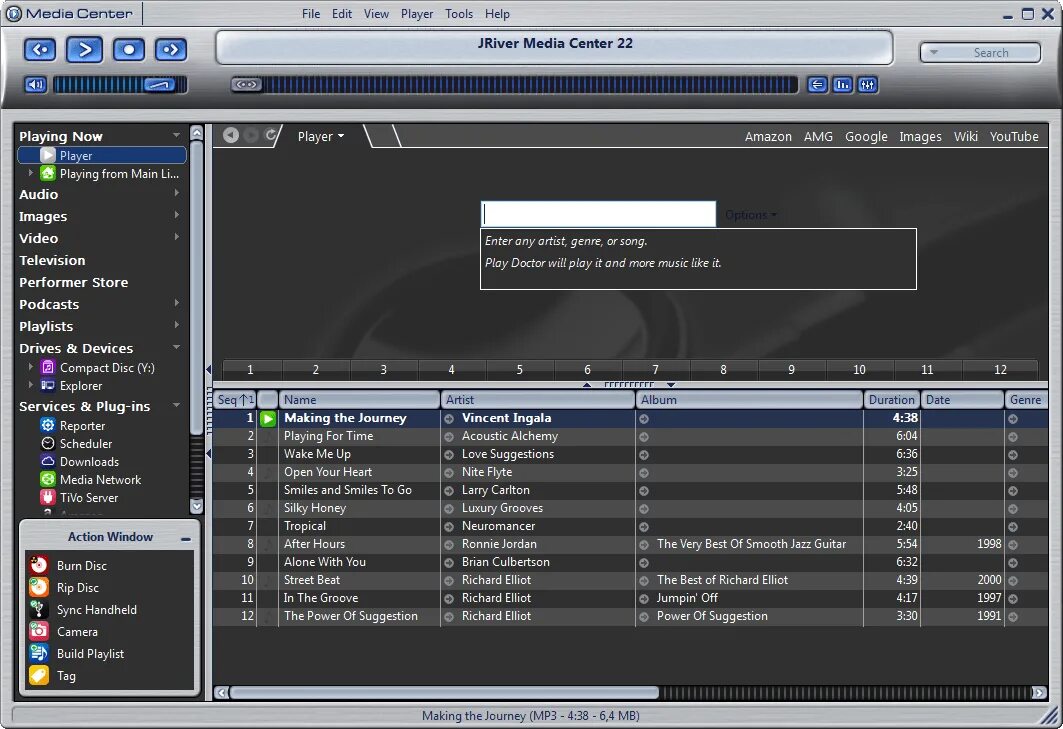Click the Google link
The height and width of the screenshot is (729, 1063).
tap(866, 136)
